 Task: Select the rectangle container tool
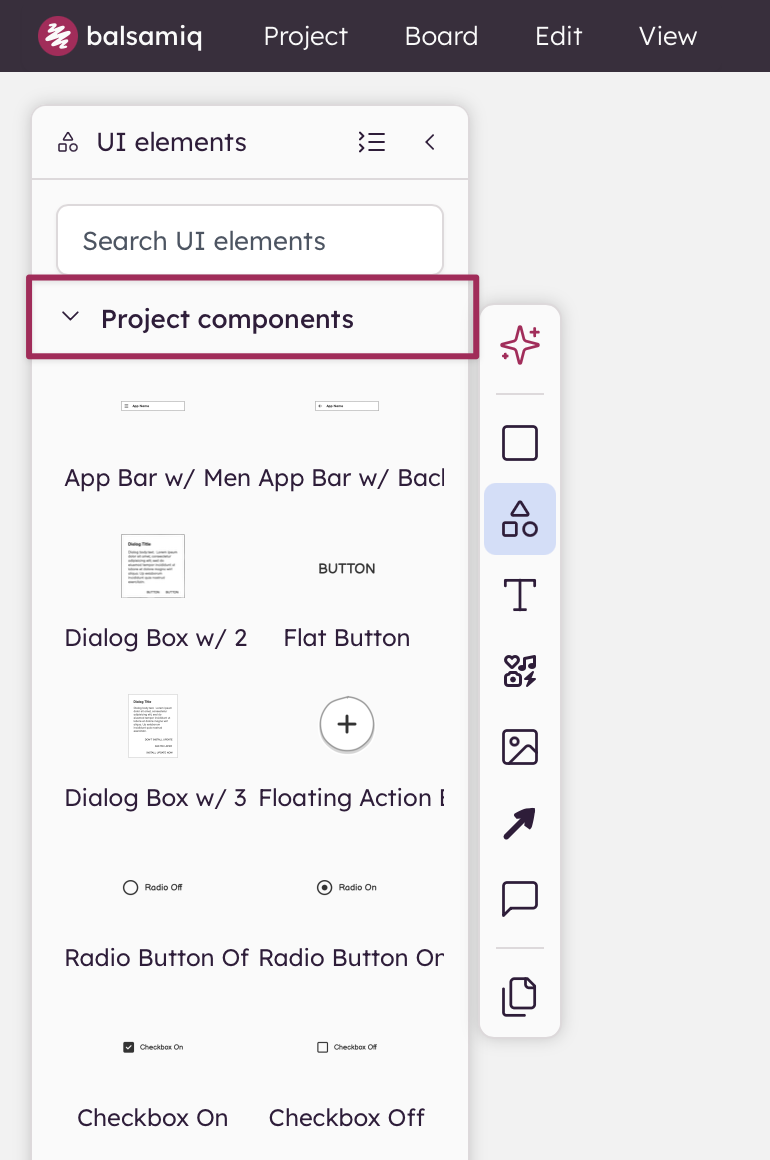(x=520, y=443)
